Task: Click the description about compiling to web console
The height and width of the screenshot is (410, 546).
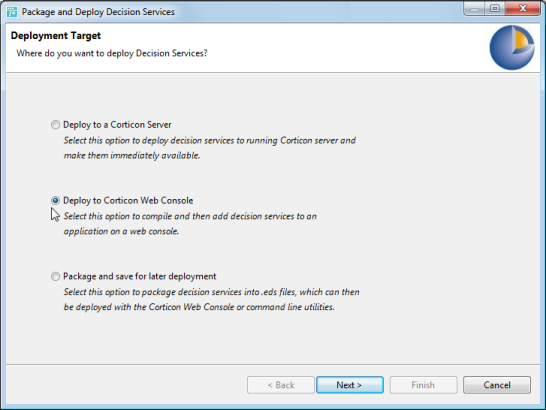Action: 190,224
